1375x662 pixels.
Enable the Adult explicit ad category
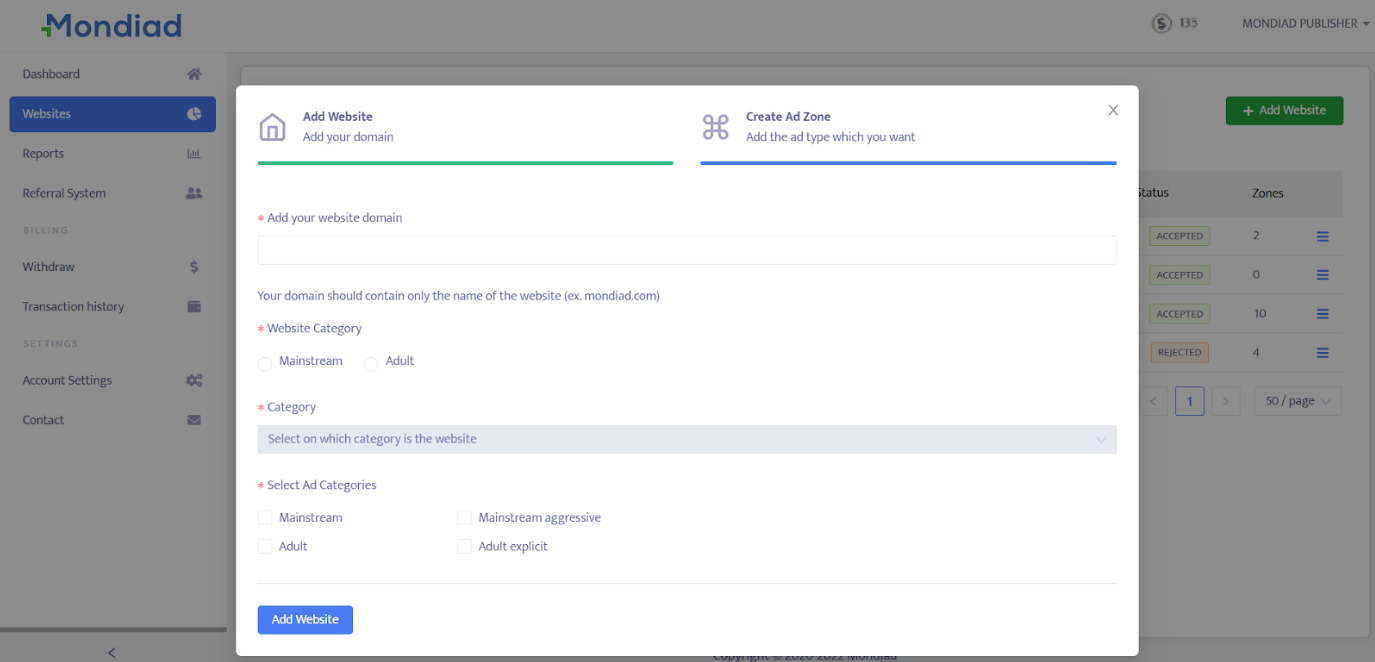pyautogui.click(x=464, y=547)
